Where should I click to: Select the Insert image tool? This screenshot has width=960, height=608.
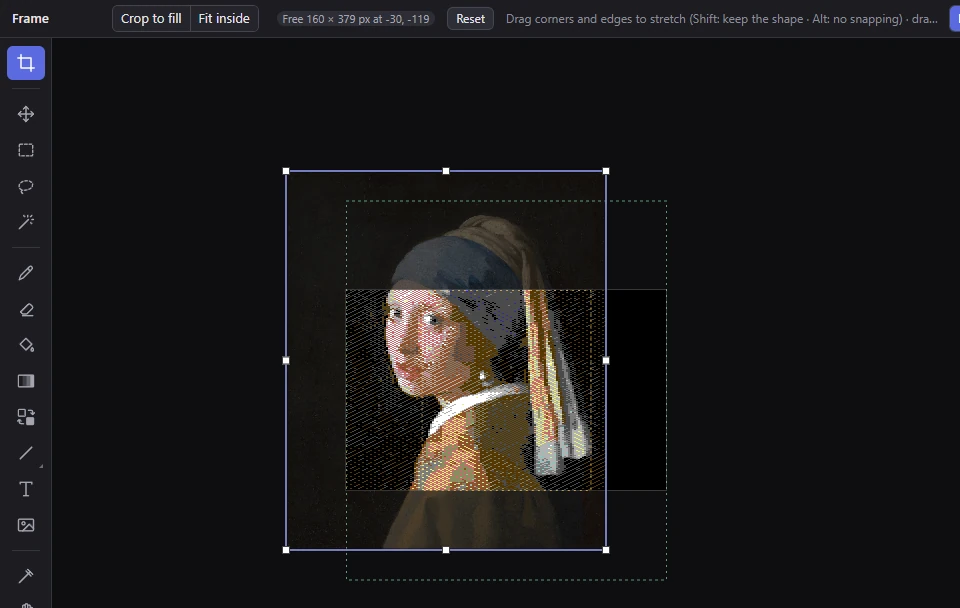pyautogui.click(x=26, y=525)
